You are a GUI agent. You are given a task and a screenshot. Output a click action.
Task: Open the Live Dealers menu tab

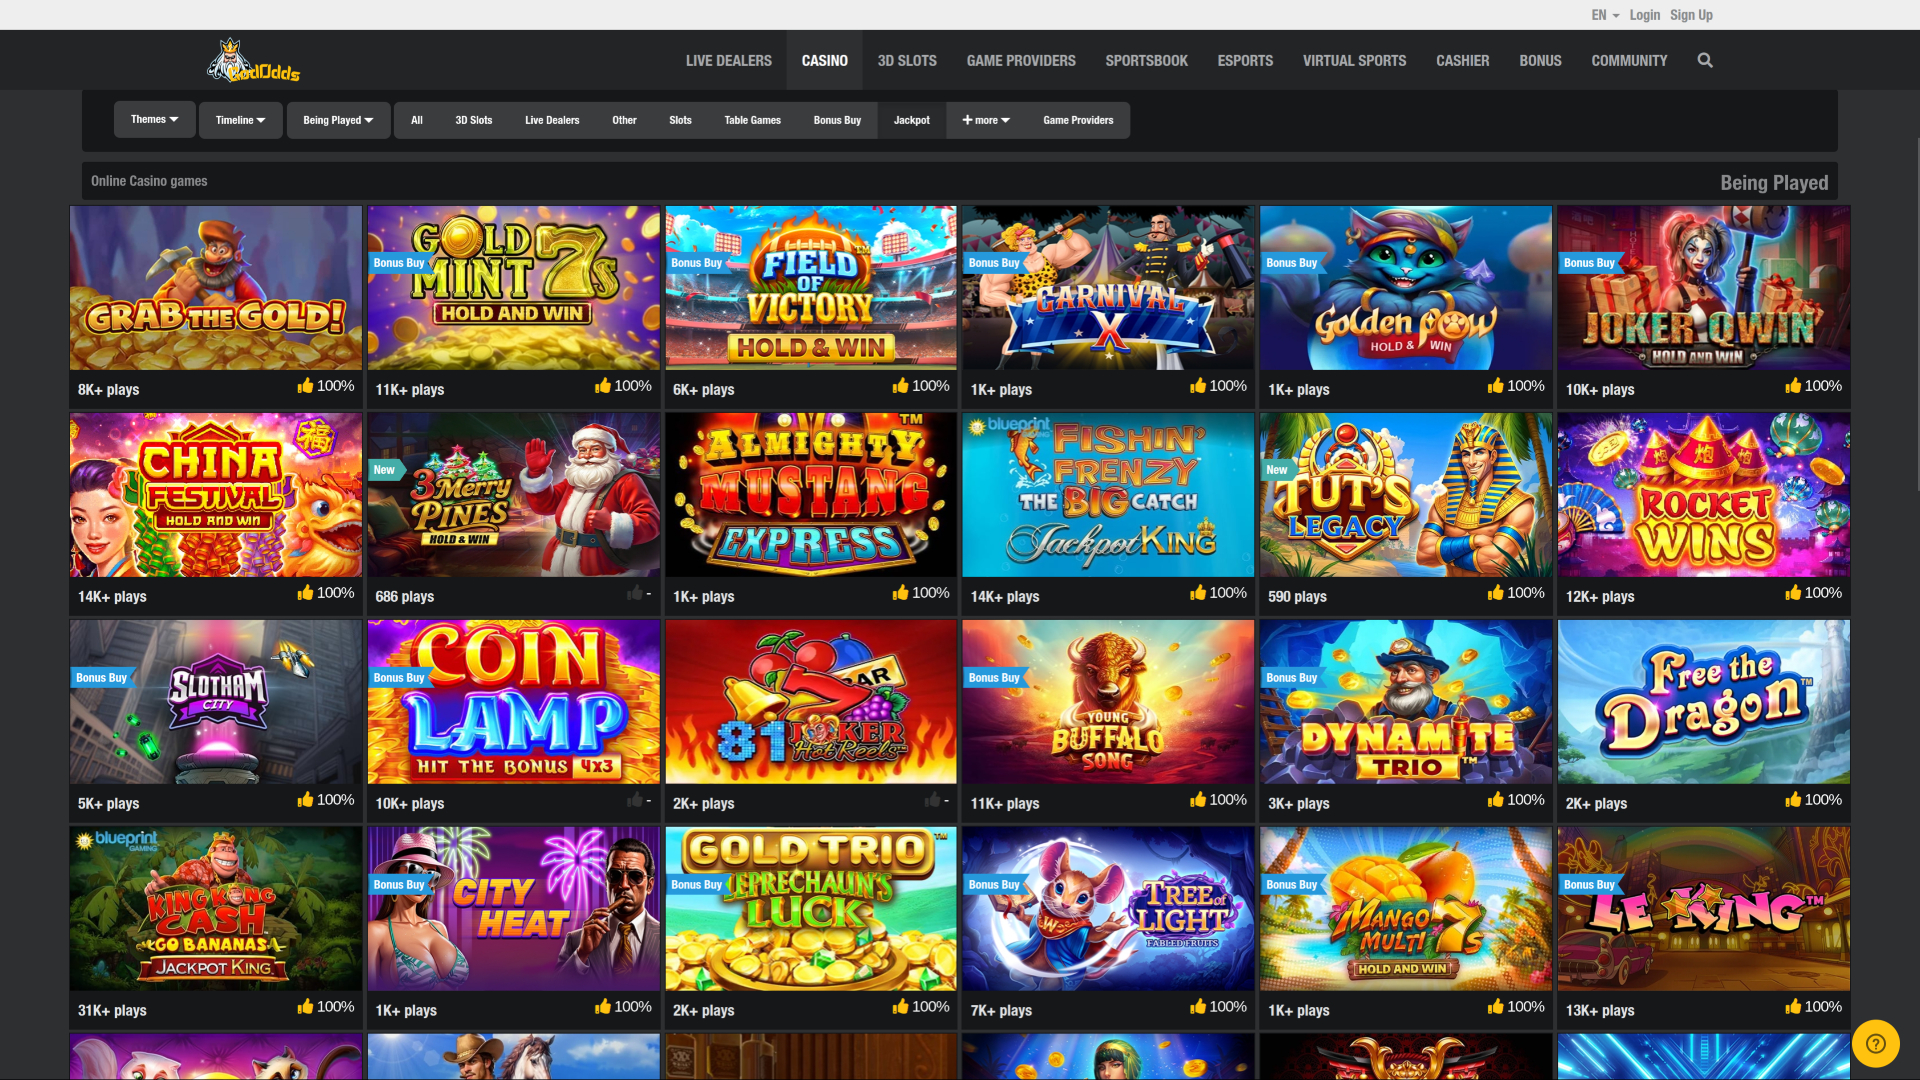727,60
